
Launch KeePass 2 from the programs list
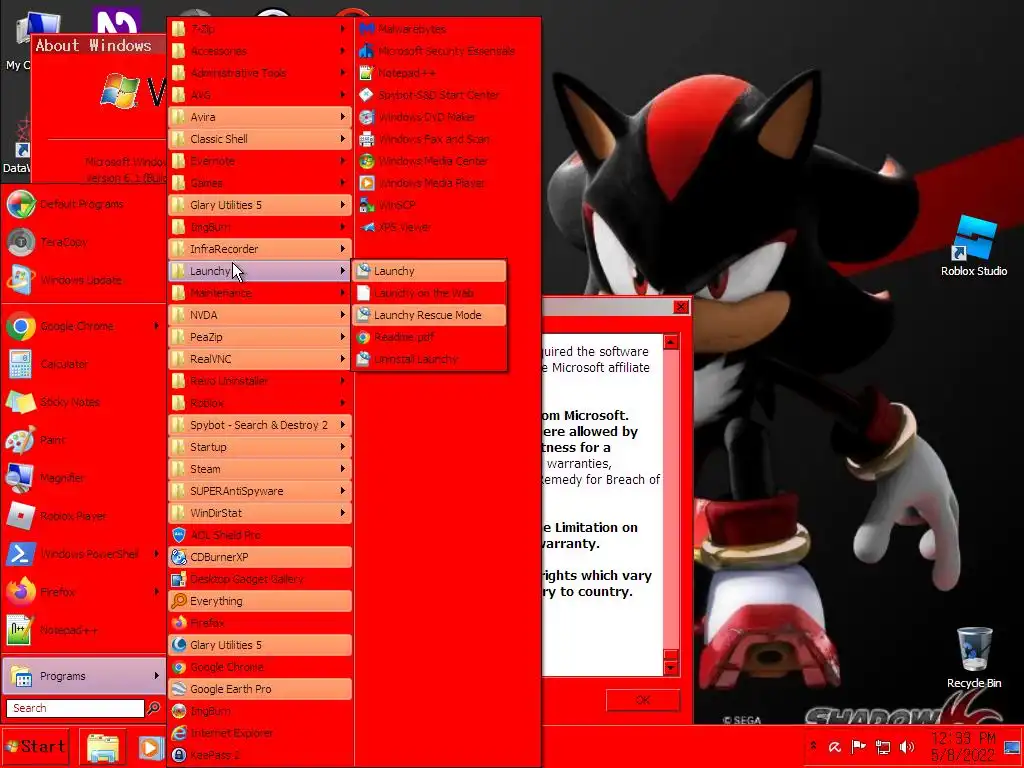point(260,755)
